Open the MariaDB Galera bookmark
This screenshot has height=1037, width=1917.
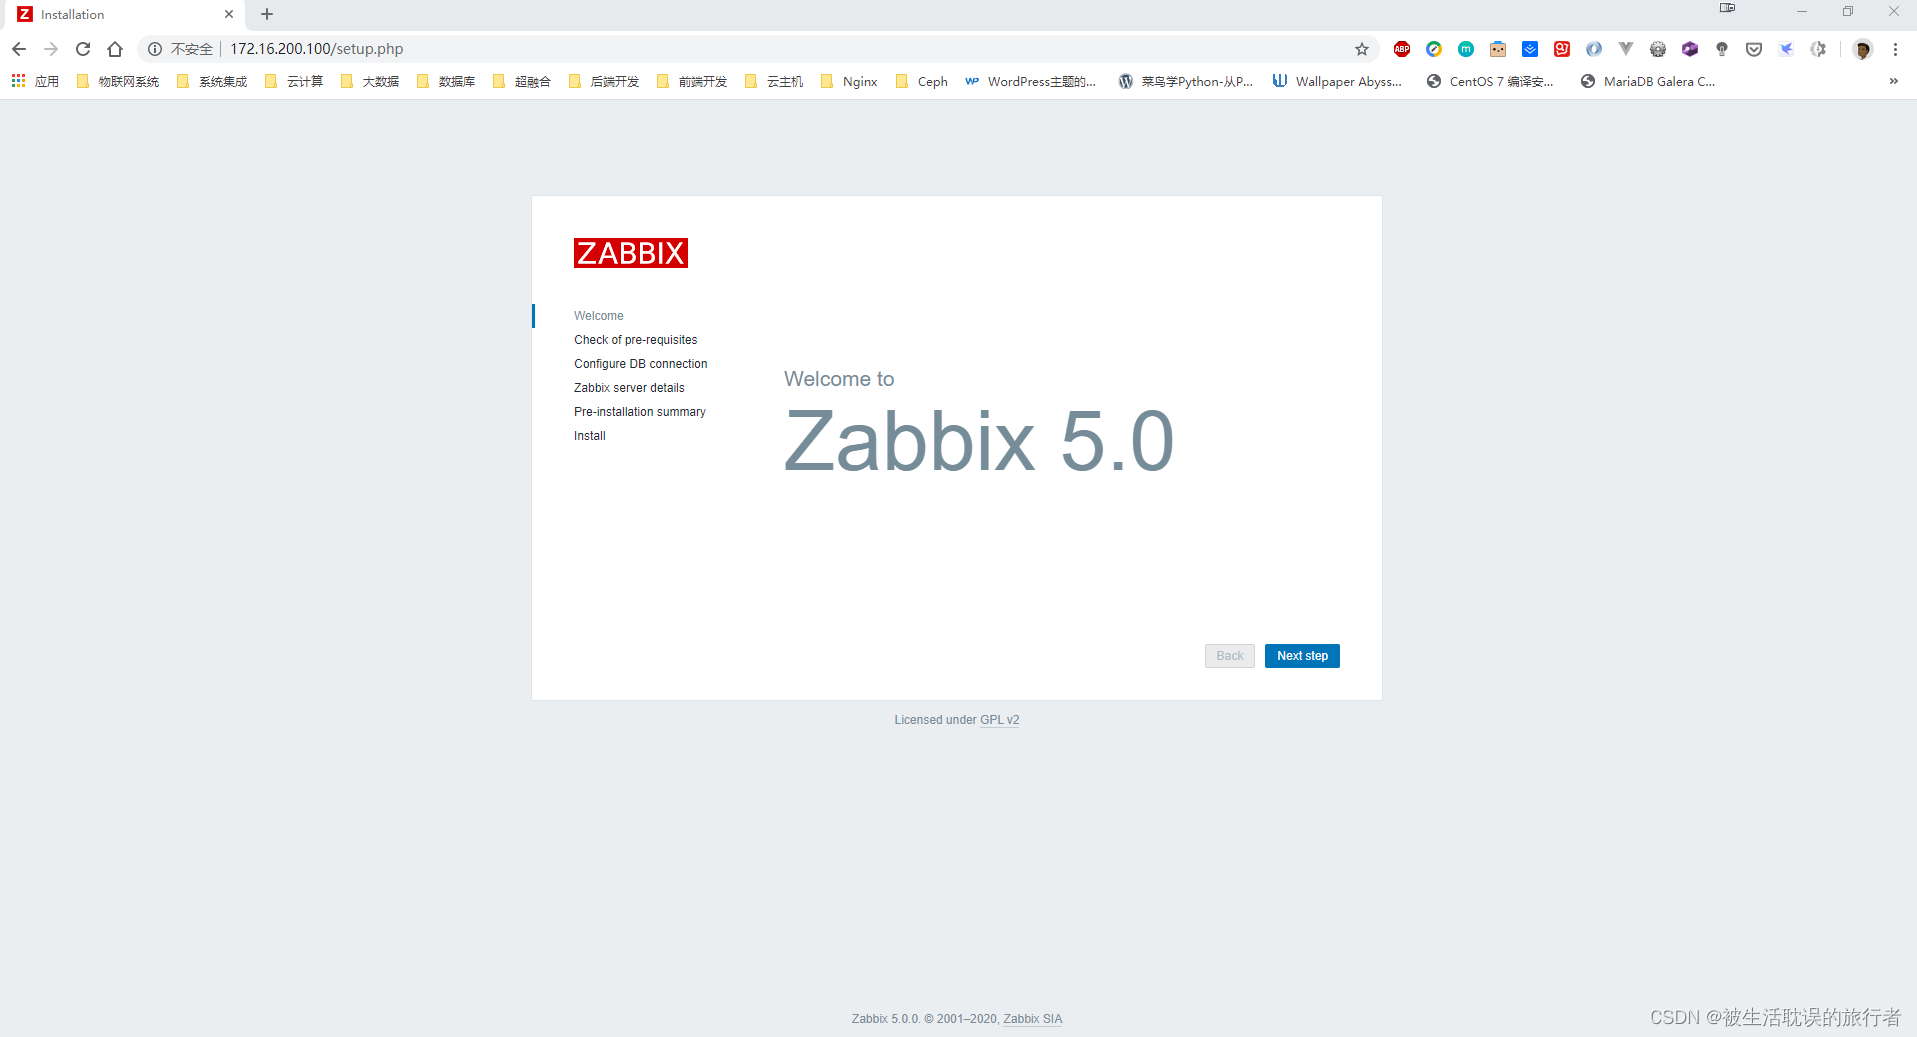(x=1648, y=81)
